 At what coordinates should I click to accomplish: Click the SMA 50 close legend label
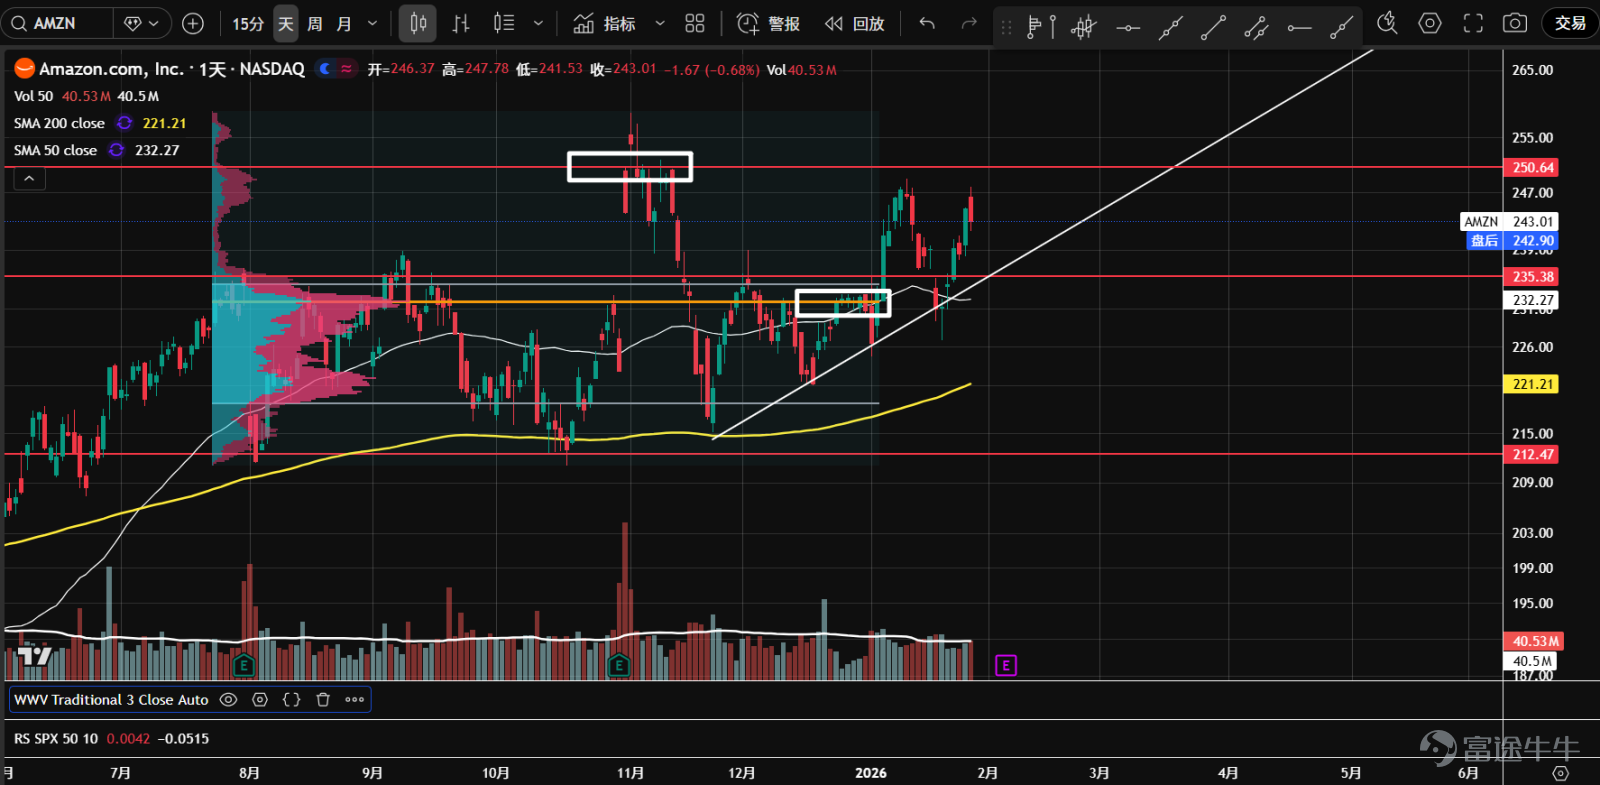[x=55, y=150]
